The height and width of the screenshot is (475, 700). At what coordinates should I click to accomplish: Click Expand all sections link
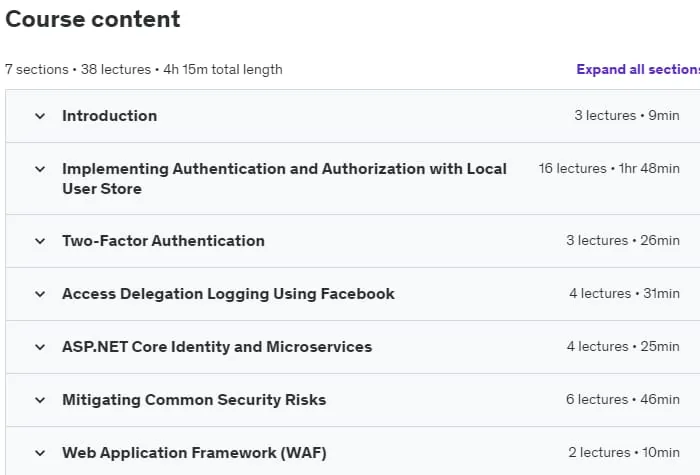638,69
